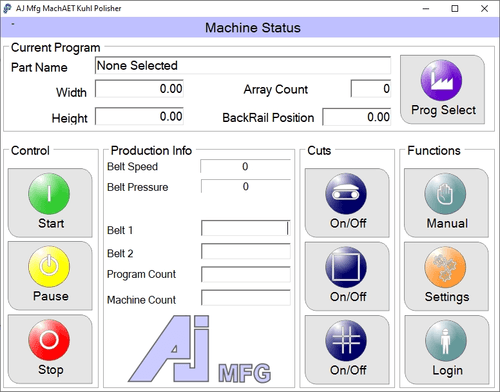Click the yellow Pause button

(x=50, y=276)
